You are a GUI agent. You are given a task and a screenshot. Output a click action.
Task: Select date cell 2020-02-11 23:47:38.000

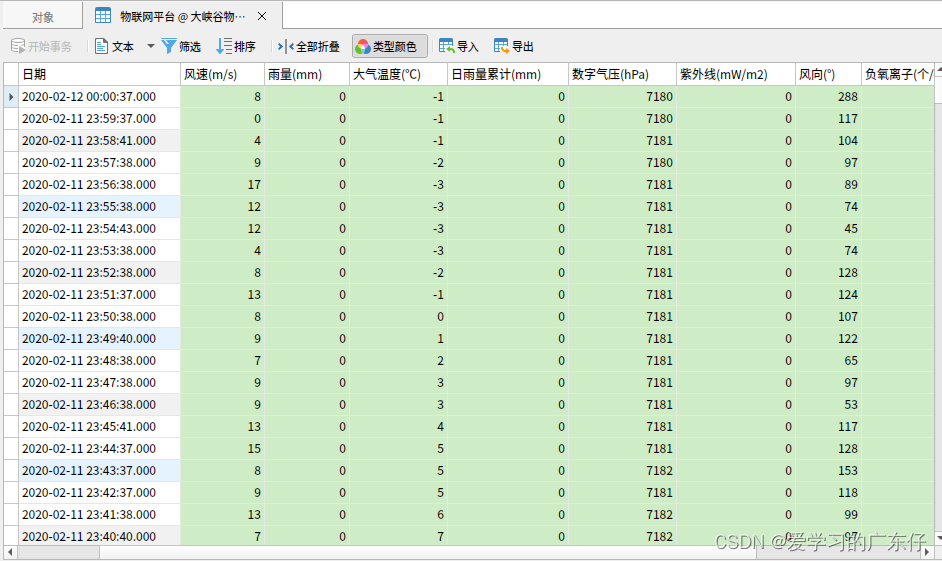[x=99, y=383]
